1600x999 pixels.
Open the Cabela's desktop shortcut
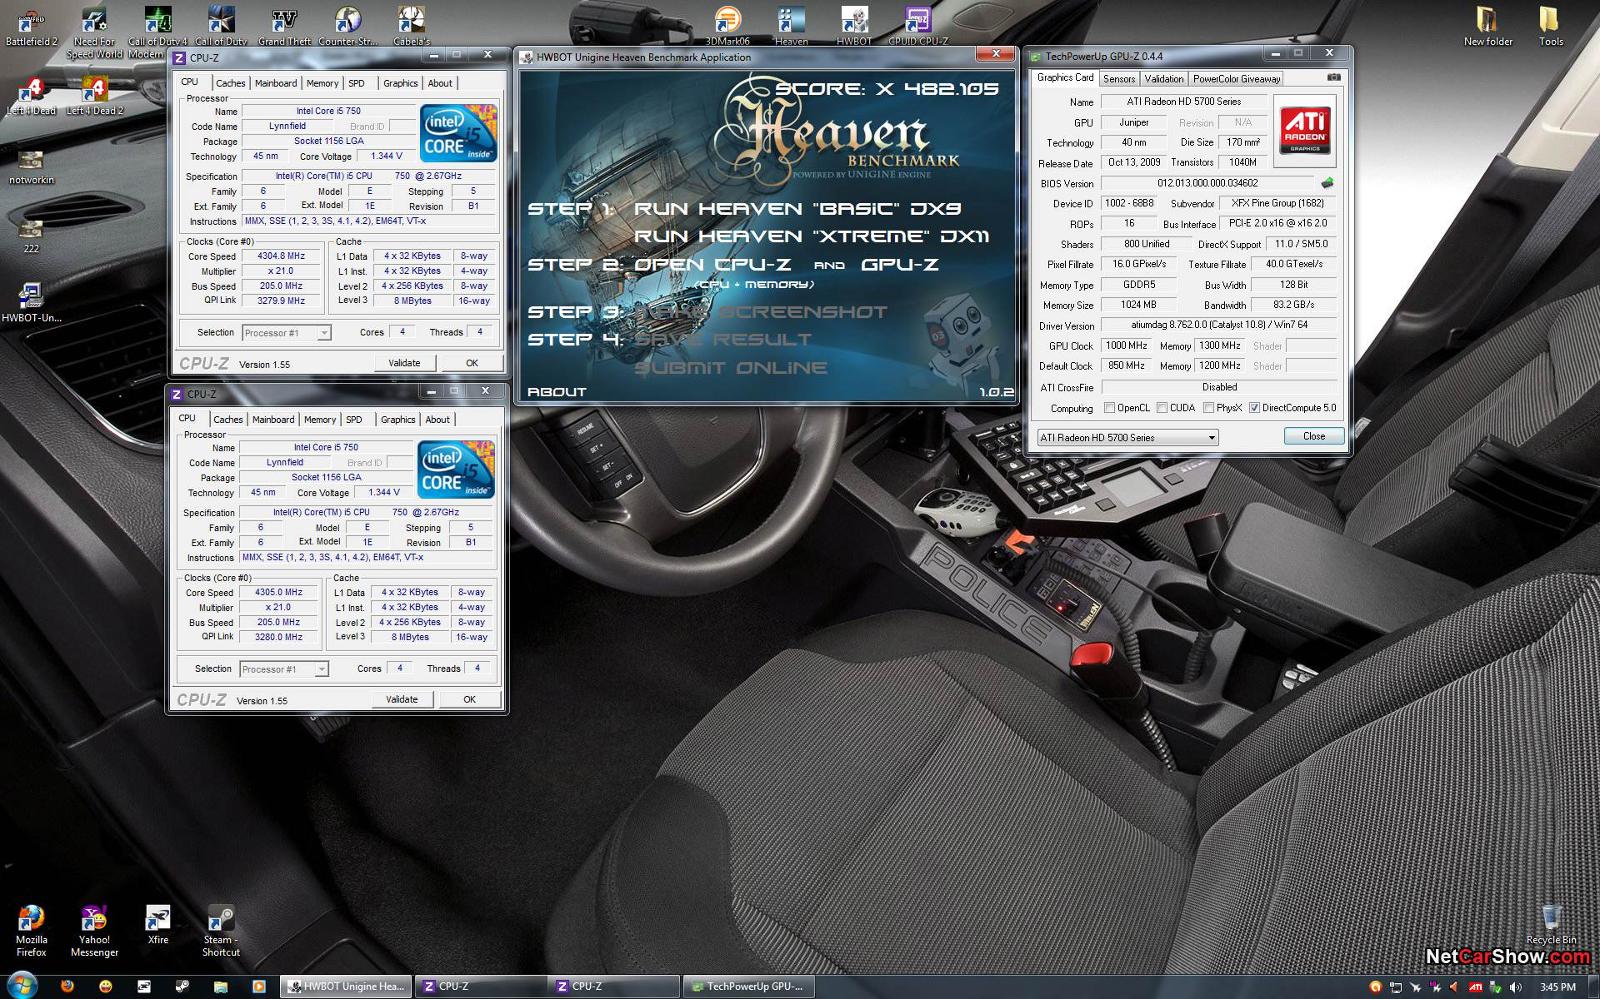click(x=411, y=25)
